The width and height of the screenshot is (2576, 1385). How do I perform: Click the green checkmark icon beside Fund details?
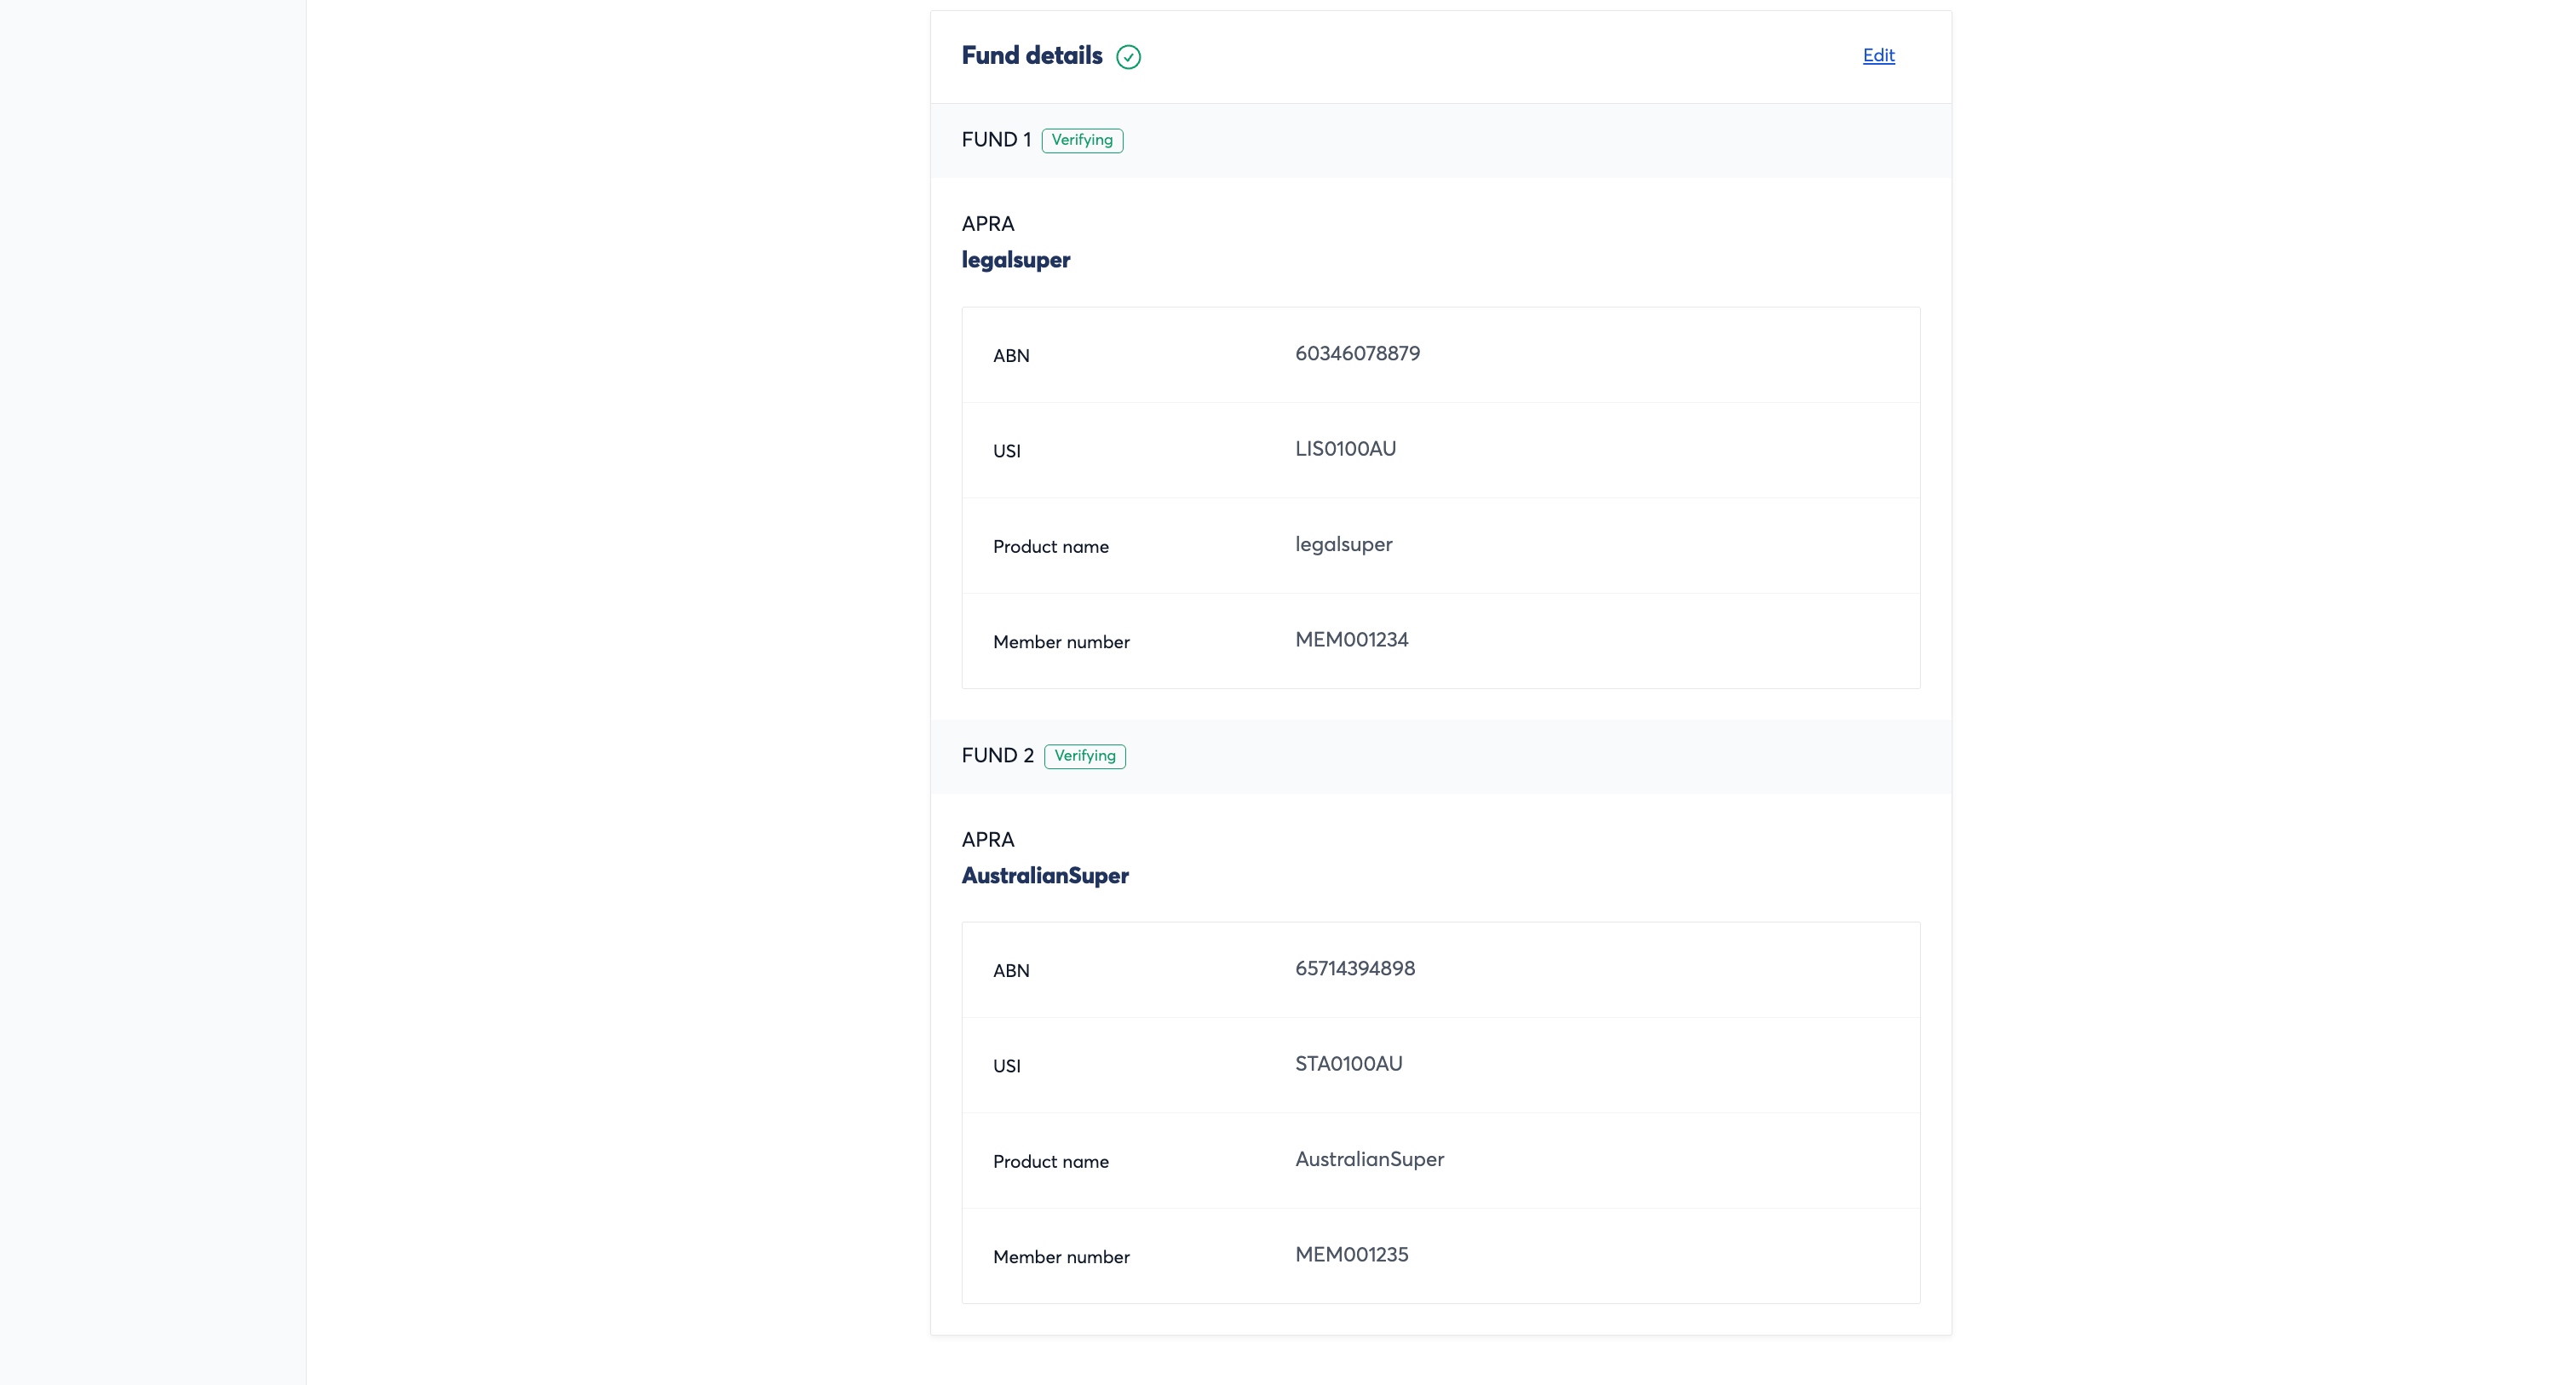1128,57
